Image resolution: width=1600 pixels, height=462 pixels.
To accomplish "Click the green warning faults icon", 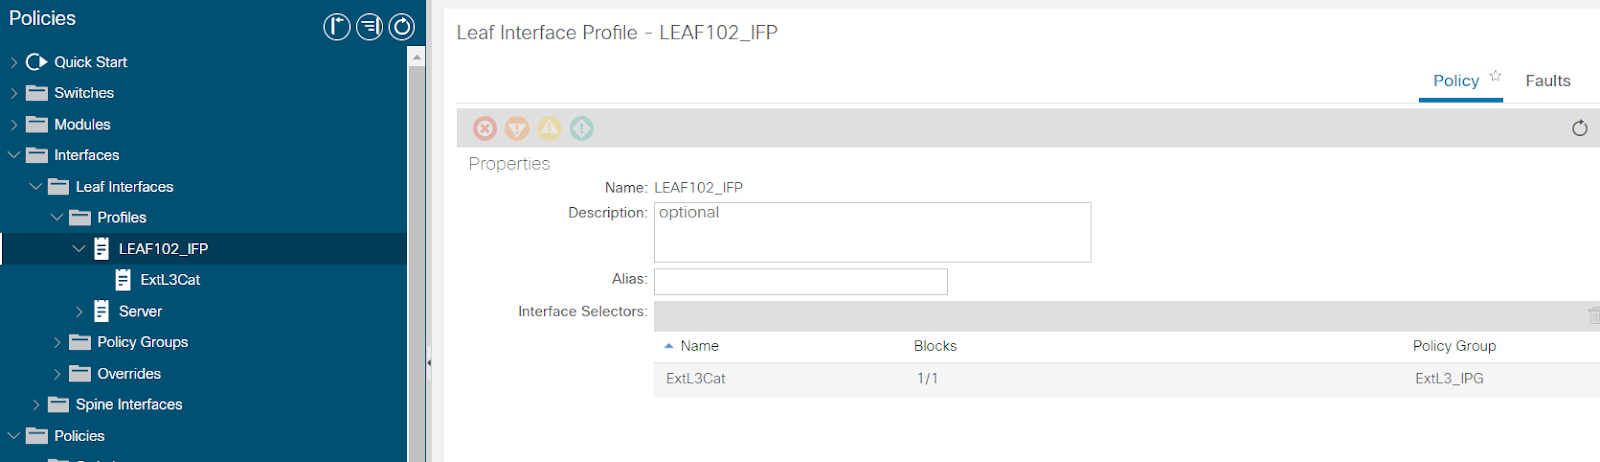I will 582,128.
